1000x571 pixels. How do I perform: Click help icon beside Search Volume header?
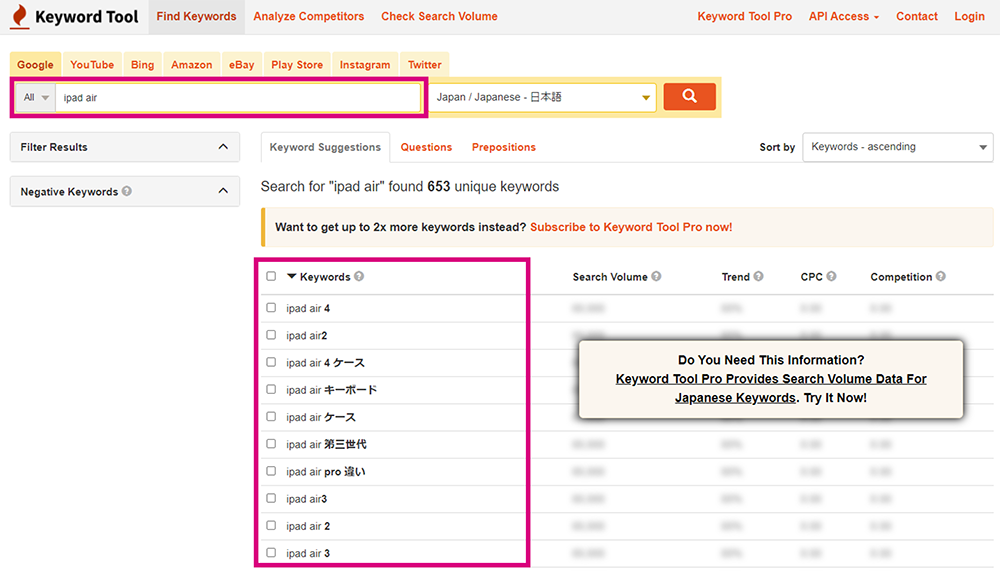[656, 276]
